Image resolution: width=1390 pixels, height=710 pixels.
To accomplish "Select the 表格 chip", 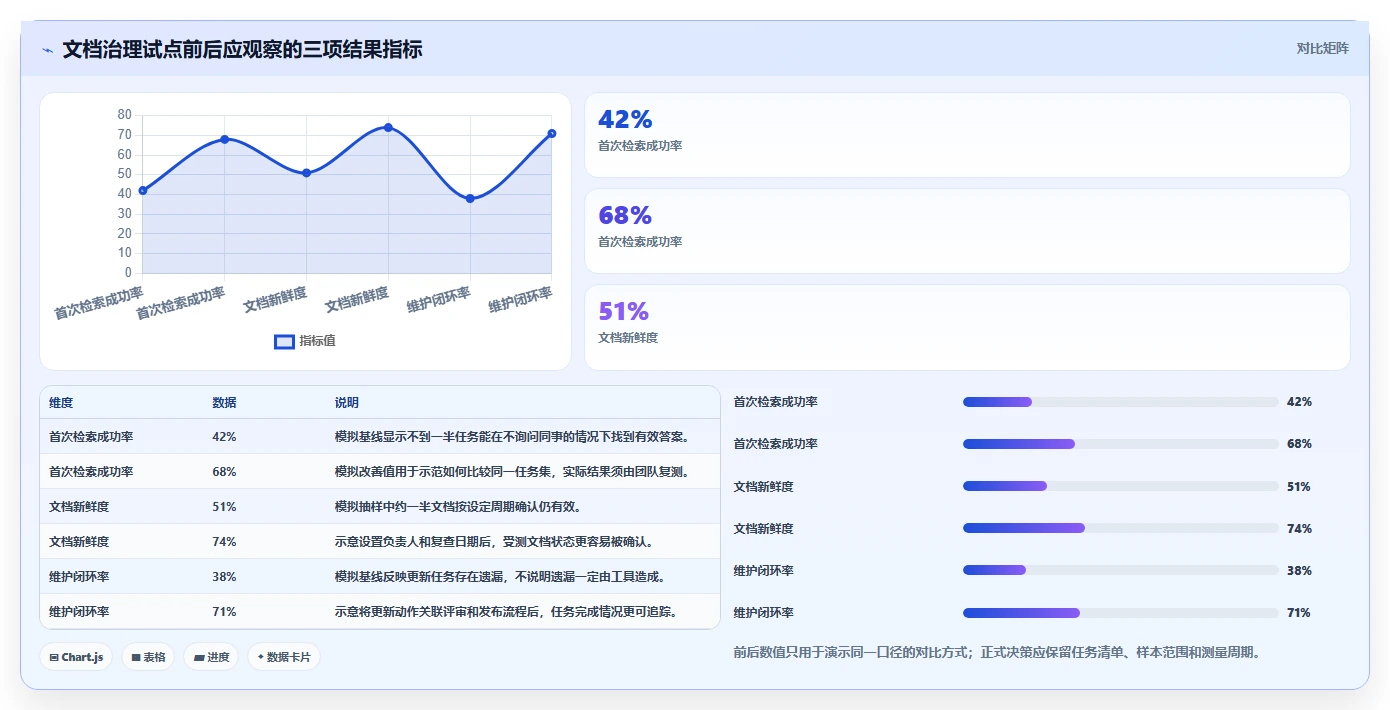I will 149,657.
